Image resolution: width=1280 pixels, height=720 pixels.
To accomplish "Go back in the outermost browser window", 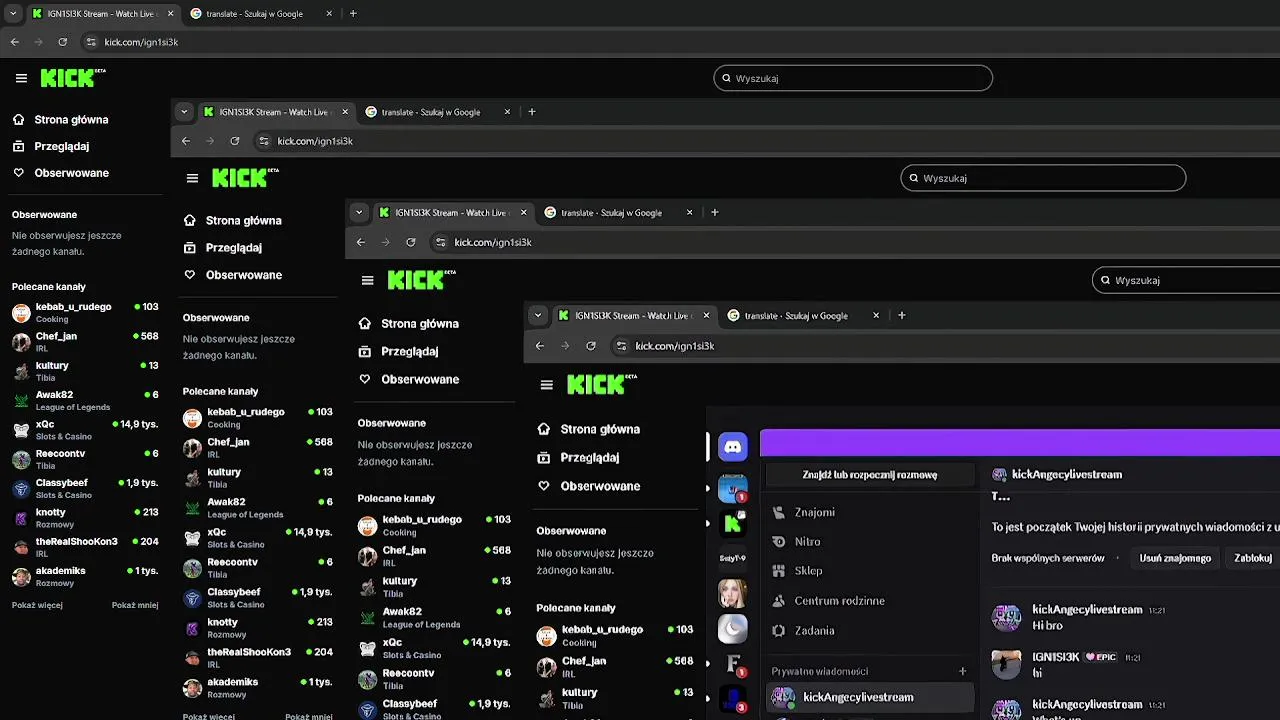I will tap(14, 42).
